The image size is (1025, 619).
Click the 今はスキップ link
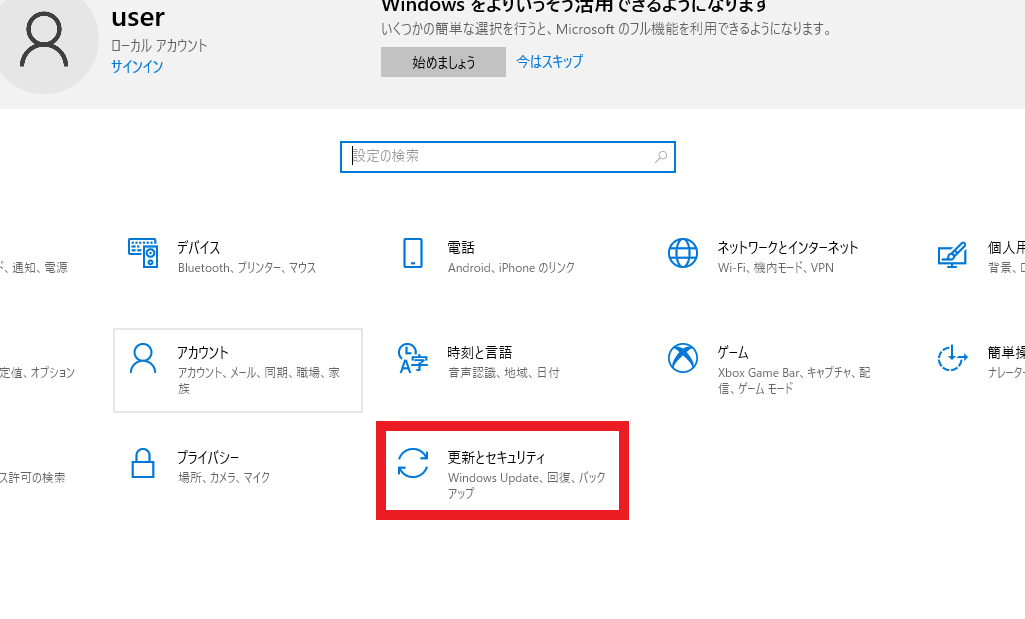(549, 61)
